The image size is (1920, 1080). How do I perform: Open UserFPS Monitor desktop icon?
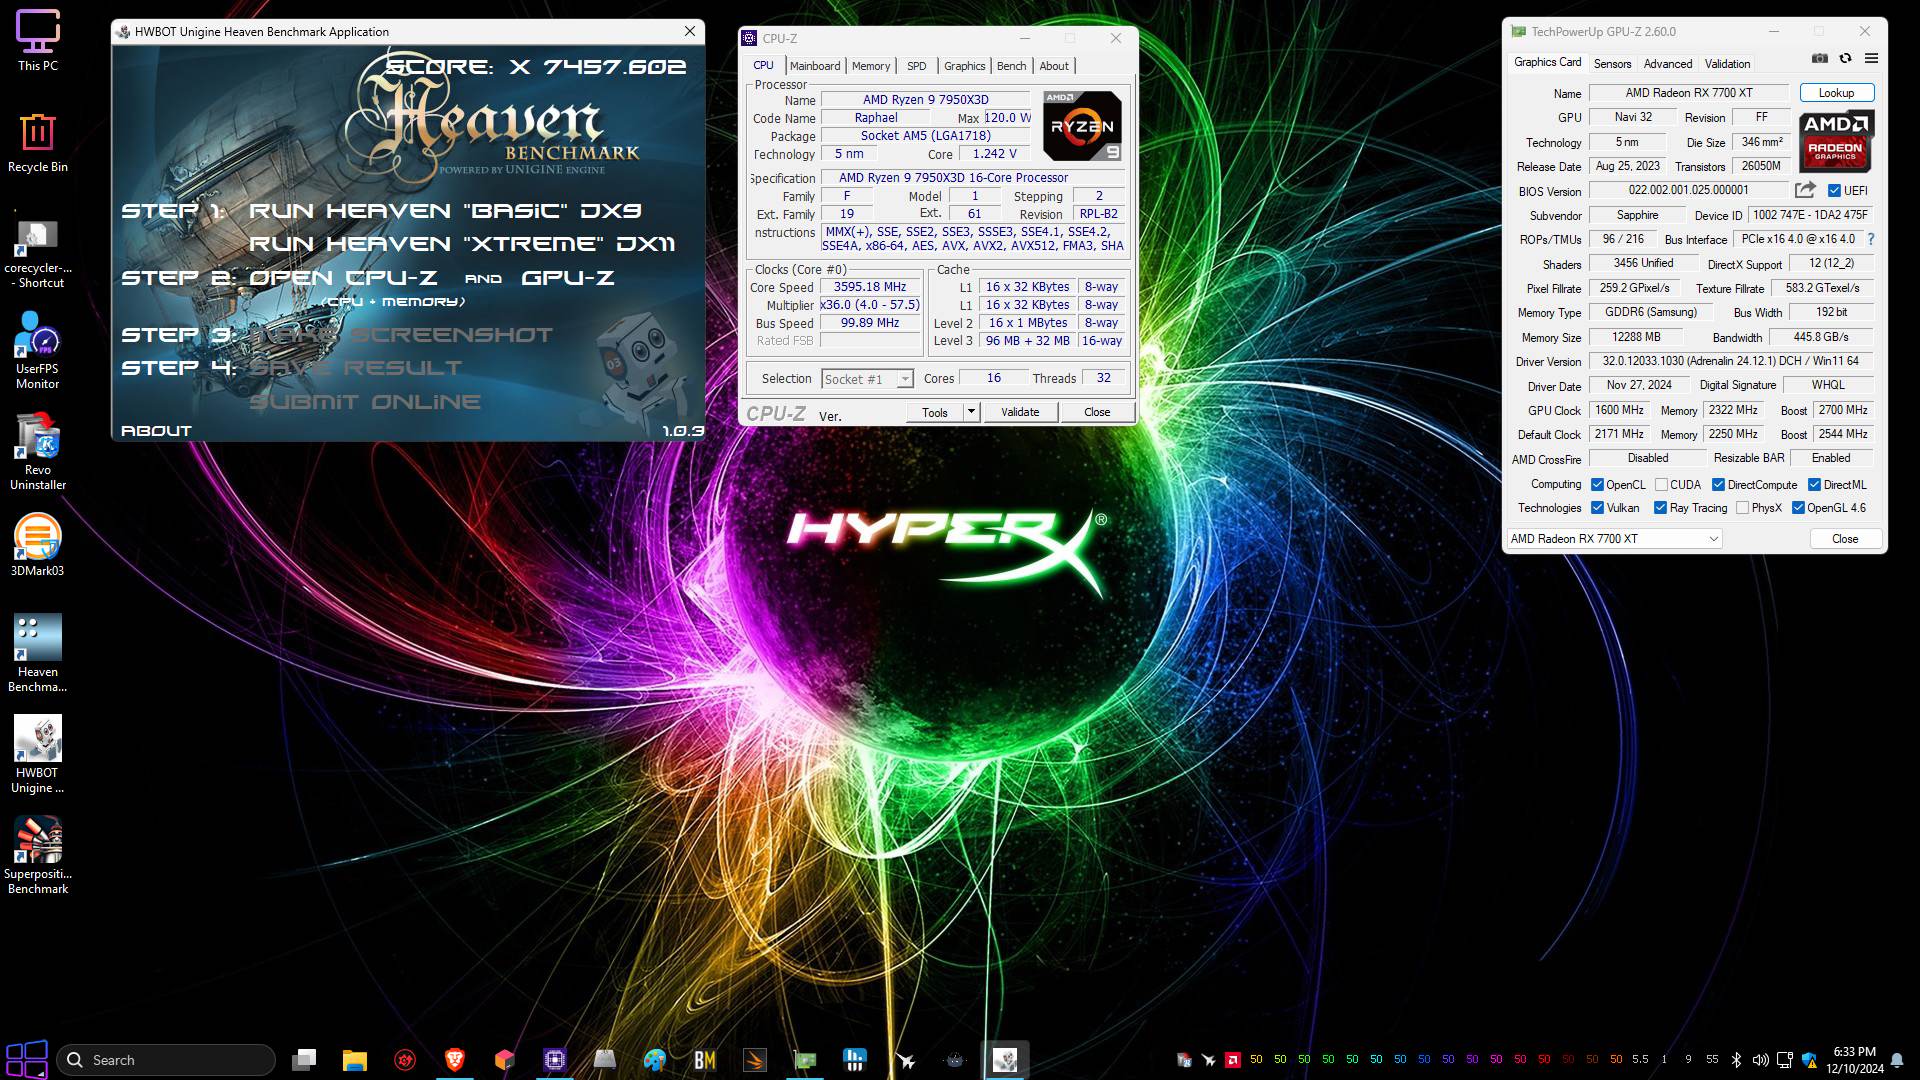(x=38, y=350)
